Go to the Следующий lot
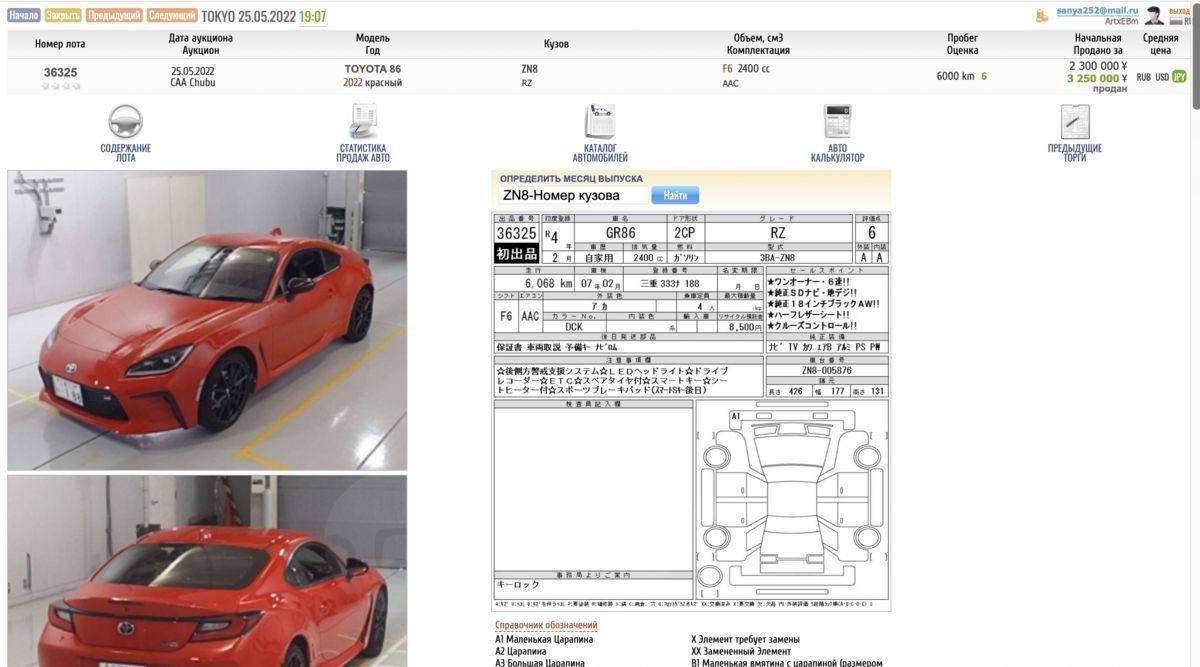Screen dimensions: 1200x667 [172, 16]
